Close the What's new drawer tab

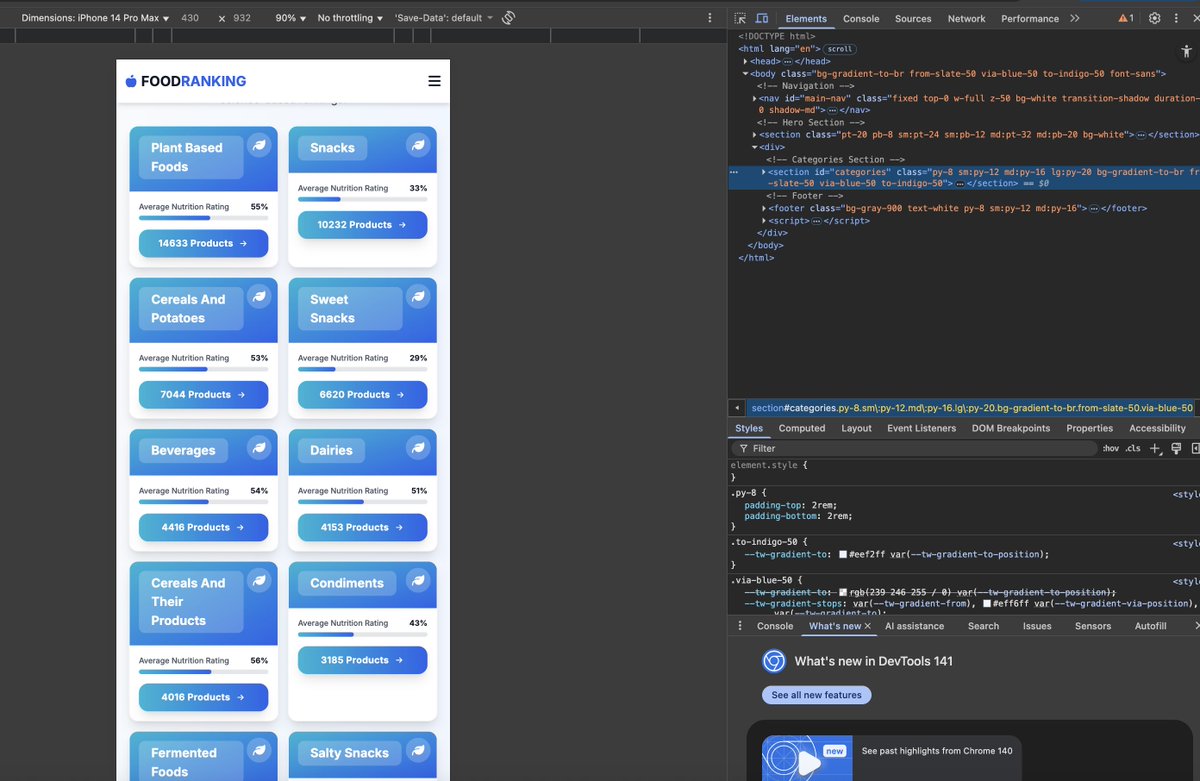tap(868, 626)
